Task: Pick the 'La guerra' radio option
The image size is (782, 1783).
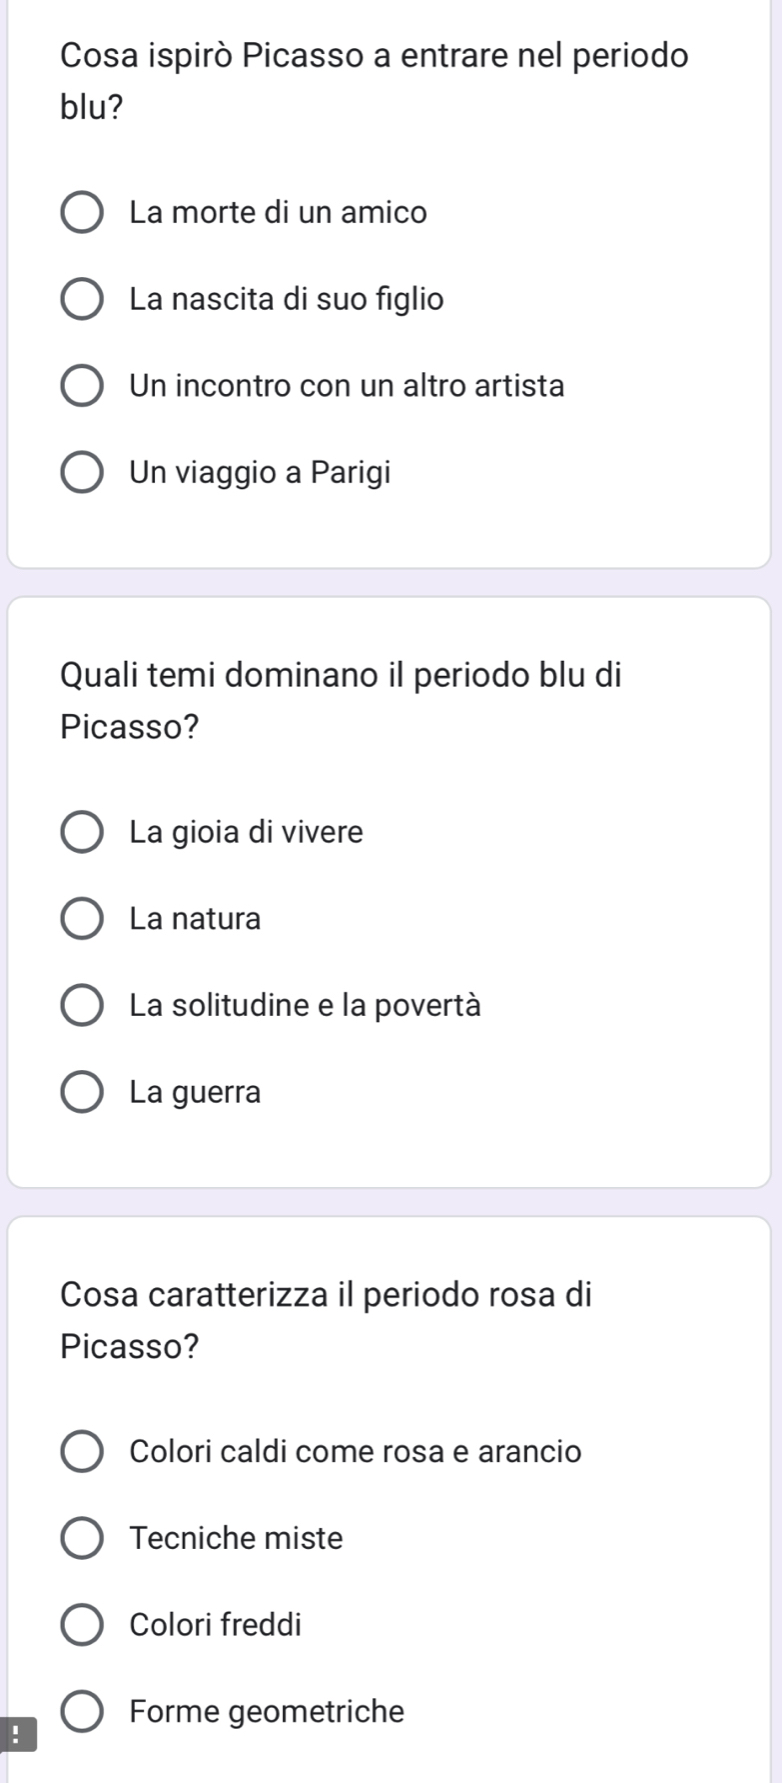Action: 82,1093
